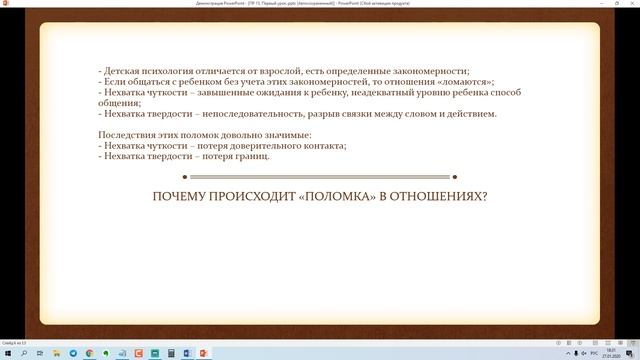The width and height of the screenshot is (640, 360).
Task: Switch to Normal view in status bar
Action: (x=596, y=343)
